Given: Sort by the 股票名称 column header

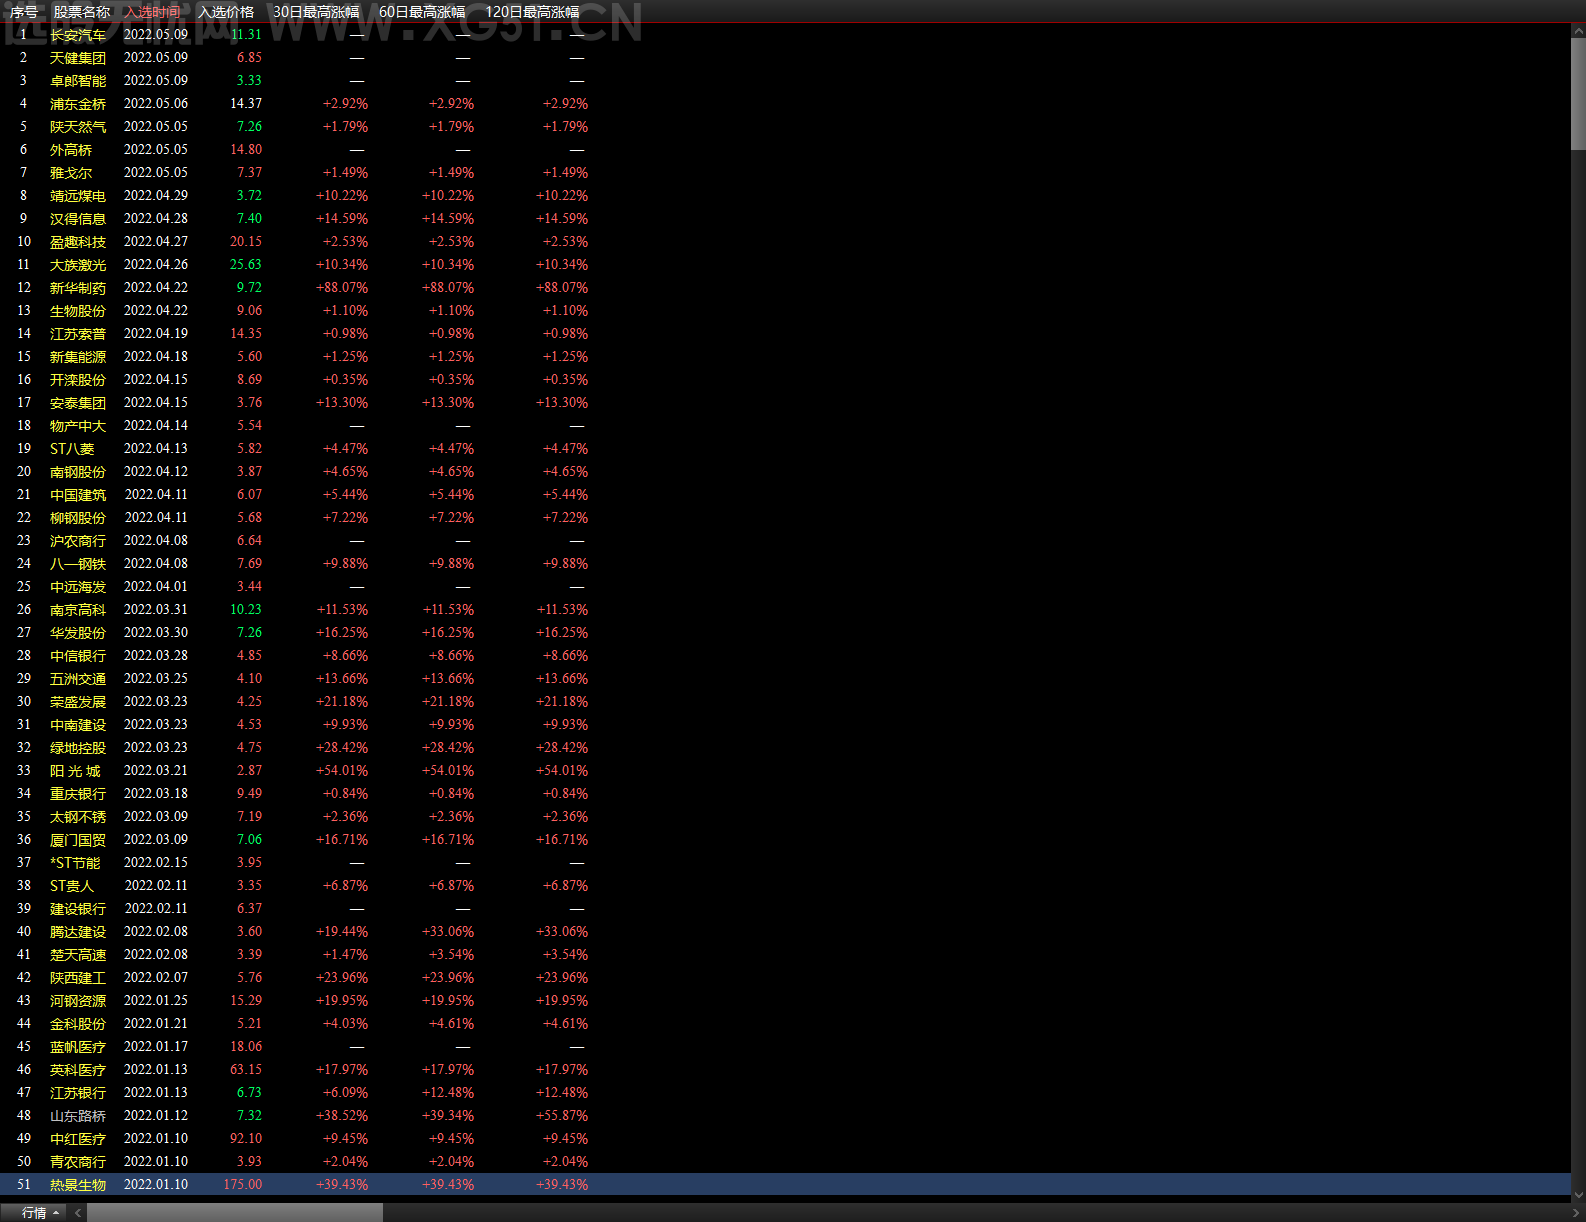Looking at the screenshot, I should click(82, 12).
